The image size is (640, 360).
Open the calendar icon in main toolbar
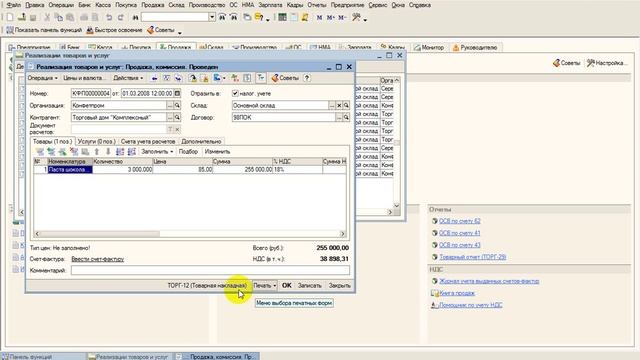(294, 17)
